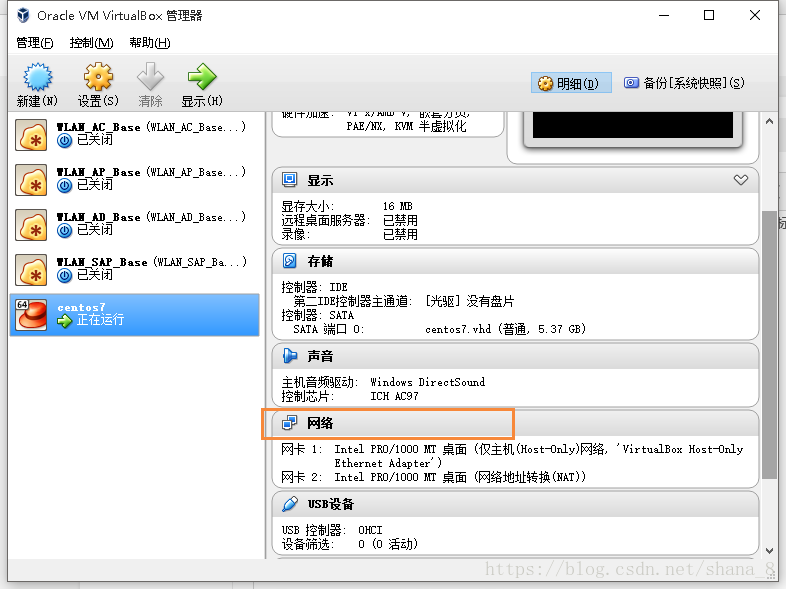Click the Windows DirectSound driver value
This screenshot has height=589, width=786.
click(x=428, y=382)
